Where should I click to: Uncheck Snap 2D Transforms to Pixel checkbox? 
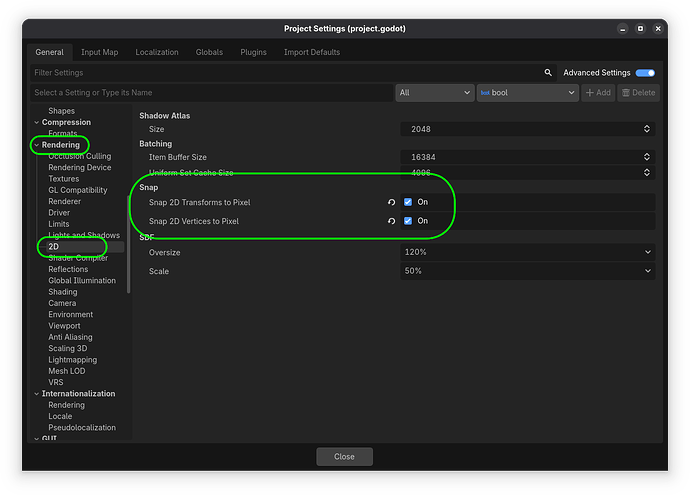click(408, 202)
